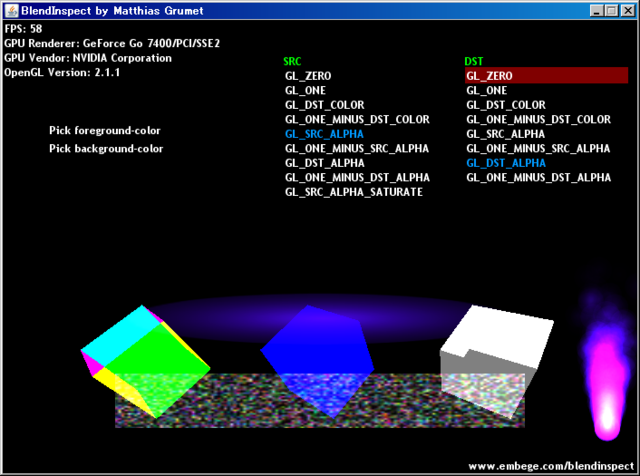Select GL_SRC_ALPHA in the DST column
This screenshot has height=476, width=640.
pos(505,134)
